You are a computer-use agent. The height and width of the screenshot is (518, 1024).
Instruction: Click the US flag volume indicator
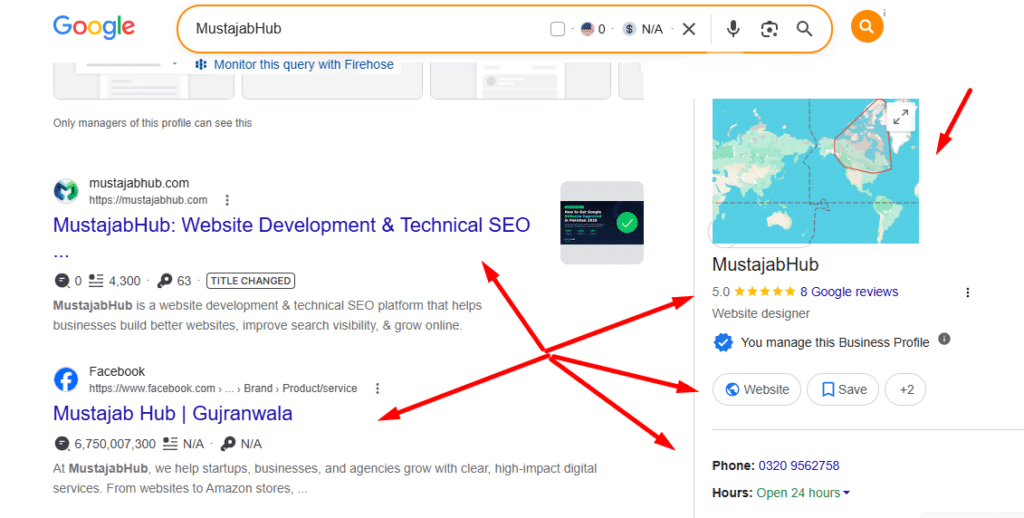click(x=587, y=29)
